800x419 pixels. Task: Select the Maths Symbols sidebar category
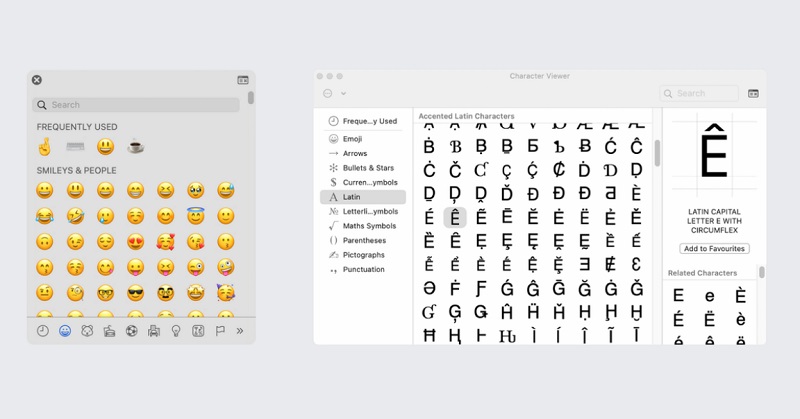coord(369,226)
